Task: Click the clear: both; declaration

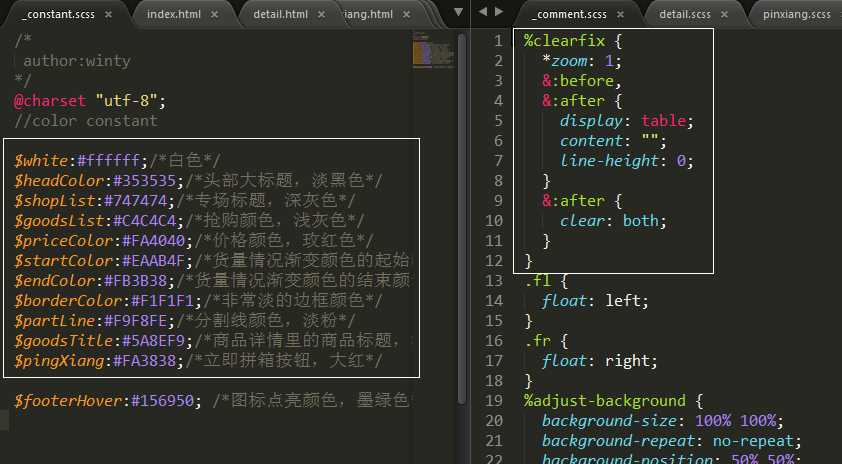Action: click(x=614, y=220)
